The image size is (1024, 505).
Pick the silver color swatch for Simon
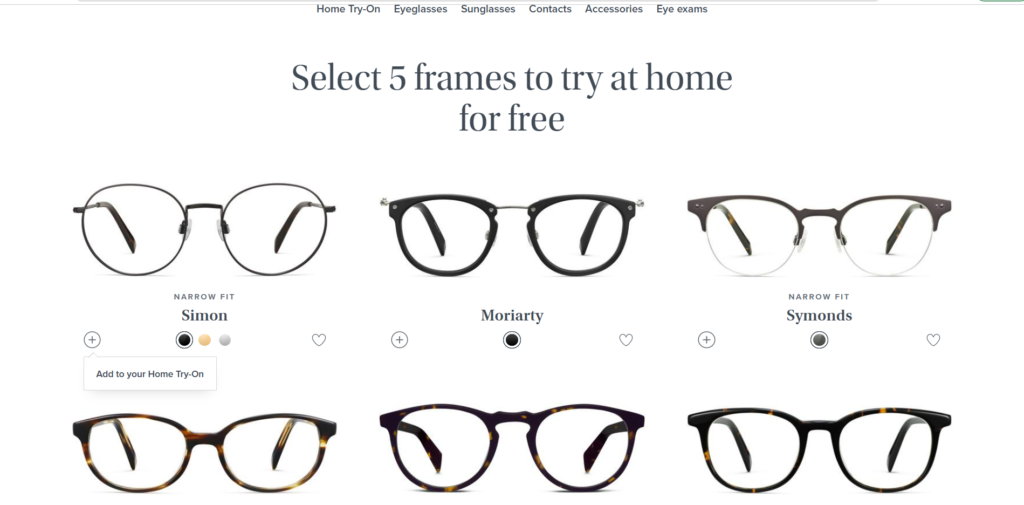tap(225, 340)
